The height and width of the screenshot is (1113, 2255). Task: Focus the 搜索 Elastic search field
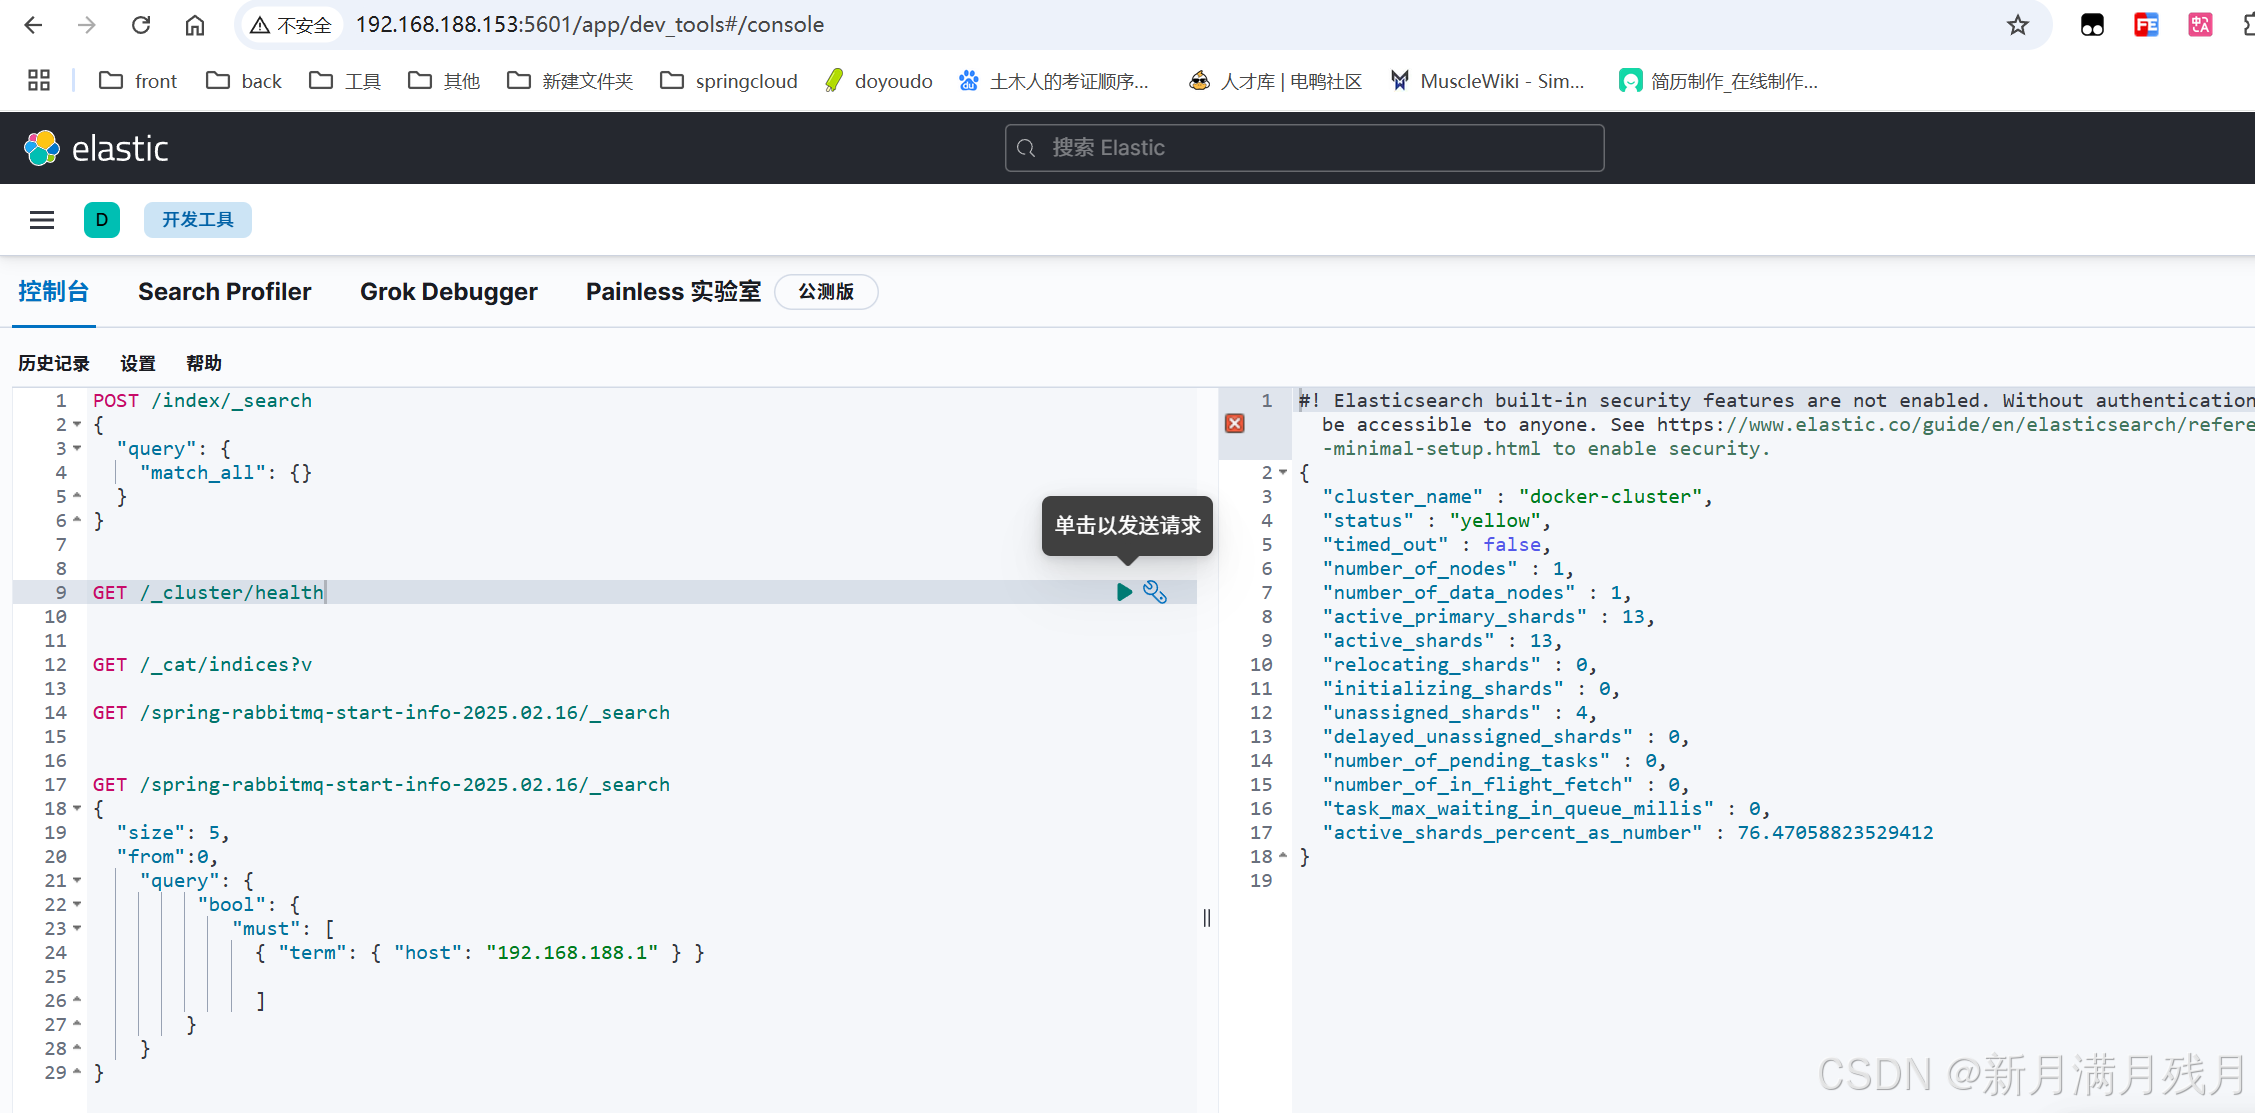coord(1304,148)
